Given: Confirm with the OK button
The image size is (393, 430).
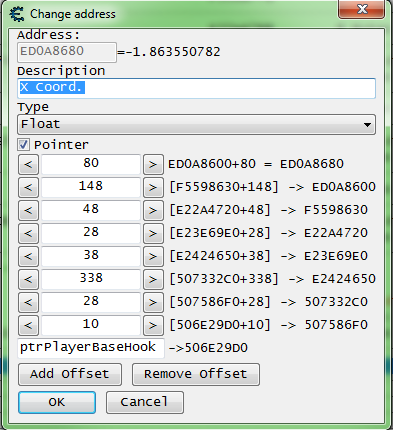Looking at the screenshot, I should pyautogui.click(x=57, y=402).
